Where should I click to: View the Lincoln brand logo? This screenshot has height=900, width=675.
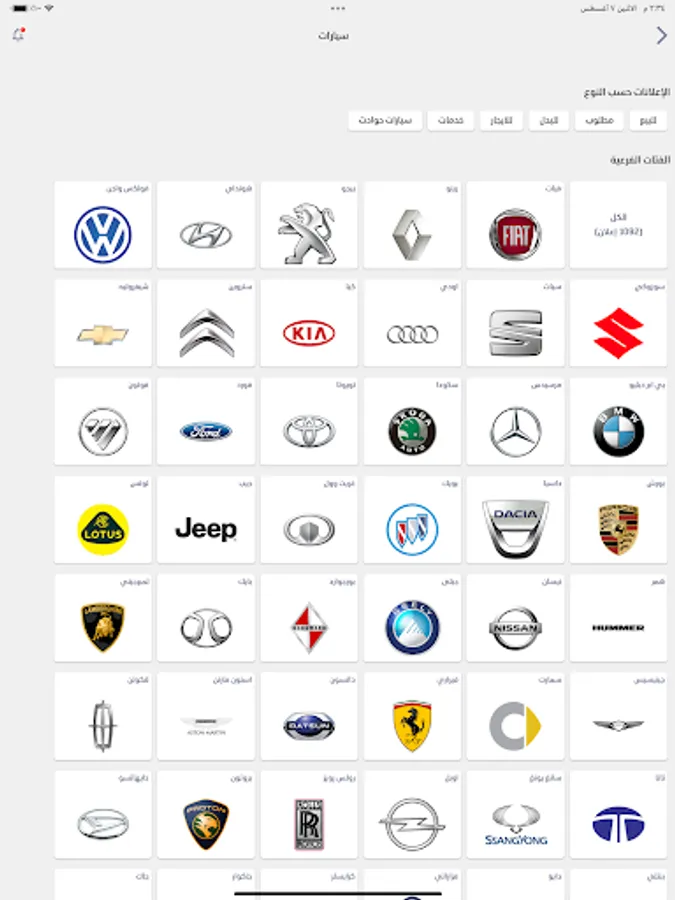pyautogui.click(x=103, y=726)
